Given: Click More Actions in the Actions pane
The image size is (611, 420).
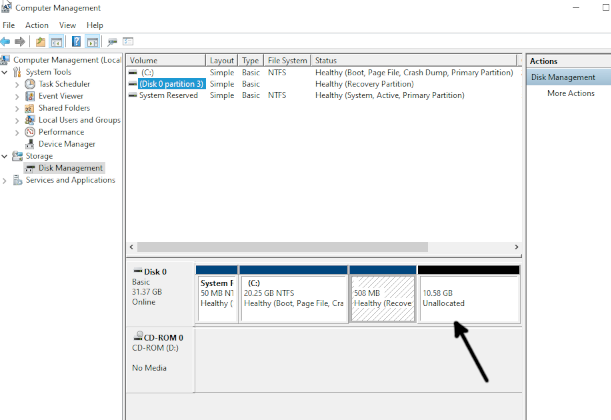Looking at the screenshot, I should (x=571, y=93).
